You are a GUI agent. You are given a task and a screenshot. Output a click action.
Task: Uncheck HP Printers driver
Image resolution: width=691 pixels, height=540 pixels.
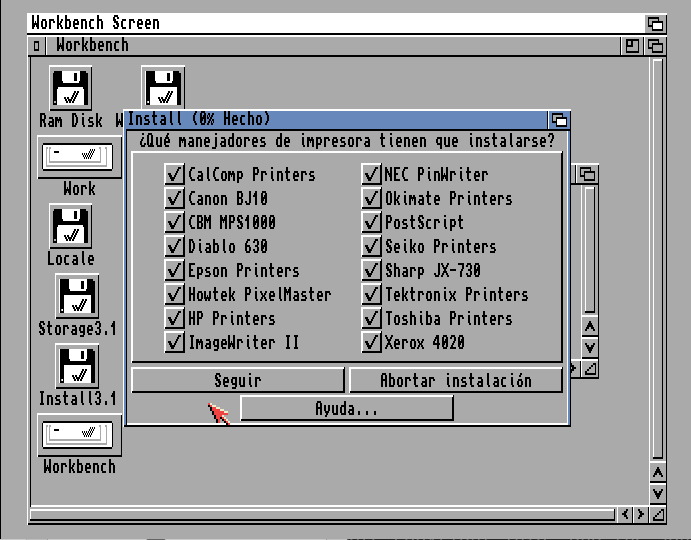pos(175,319)
